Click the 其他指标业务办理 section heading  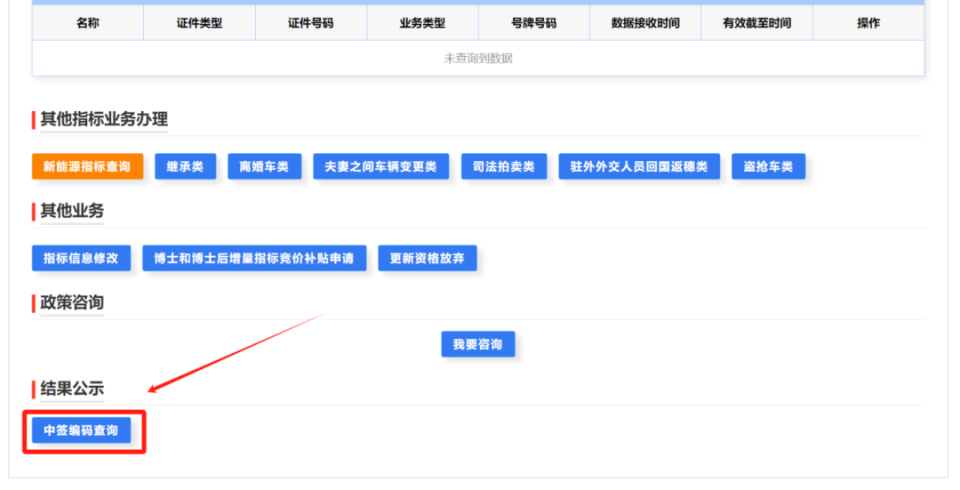tap(104, 119)
